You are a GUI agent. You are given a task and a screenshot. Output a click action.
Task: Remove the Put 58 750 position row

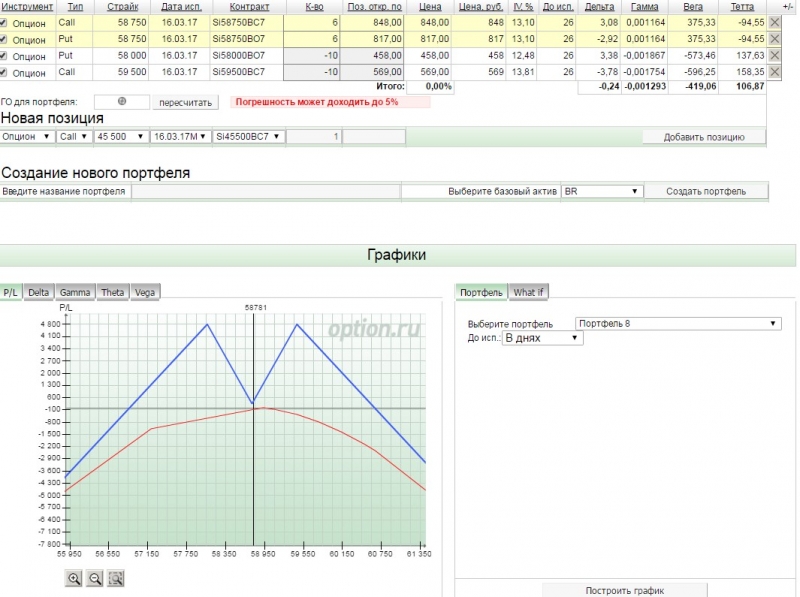[x=775, y=38]
